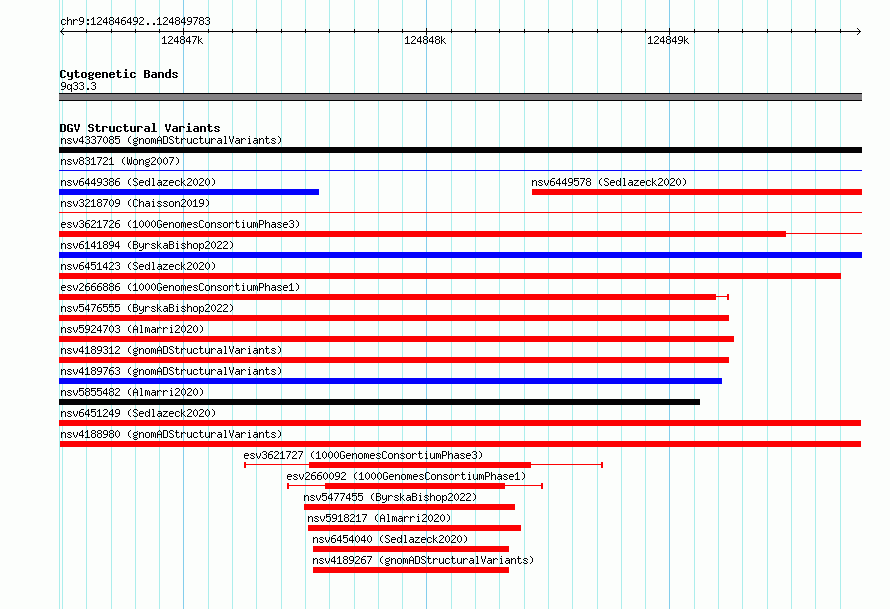Click nsv6451249 (Sedlazeck2020) label
This screenshot has width=890, height=609.
click(x=138, y=413)
